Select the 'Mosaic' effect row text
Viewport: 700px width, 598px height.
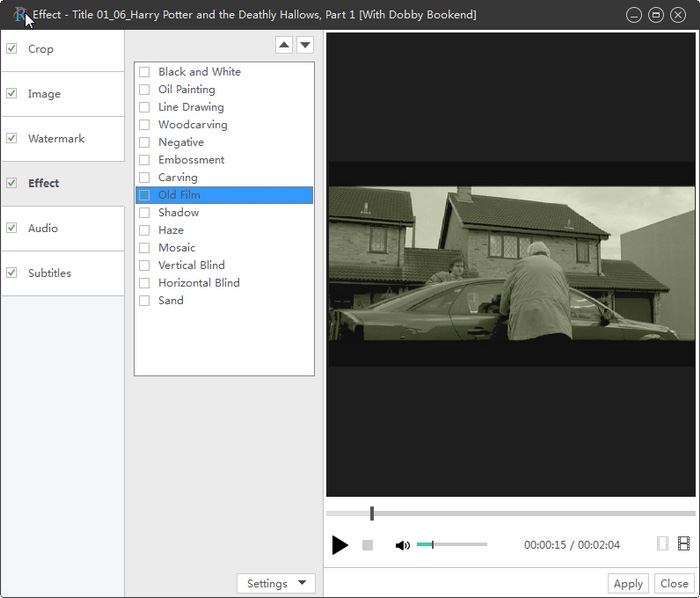(x=177, y=248)
